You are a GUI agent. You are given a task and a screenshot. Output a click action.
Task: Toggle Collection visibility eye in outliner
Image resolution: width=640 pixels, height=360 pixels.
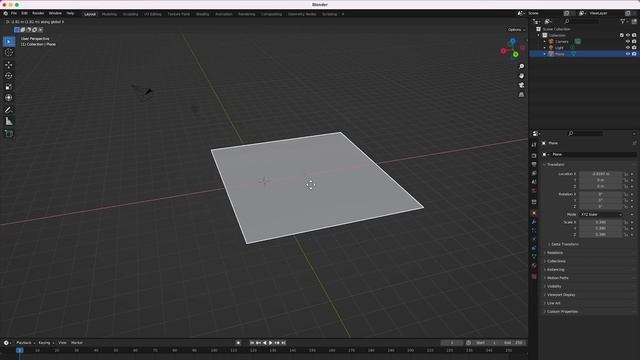pos(628,36)
